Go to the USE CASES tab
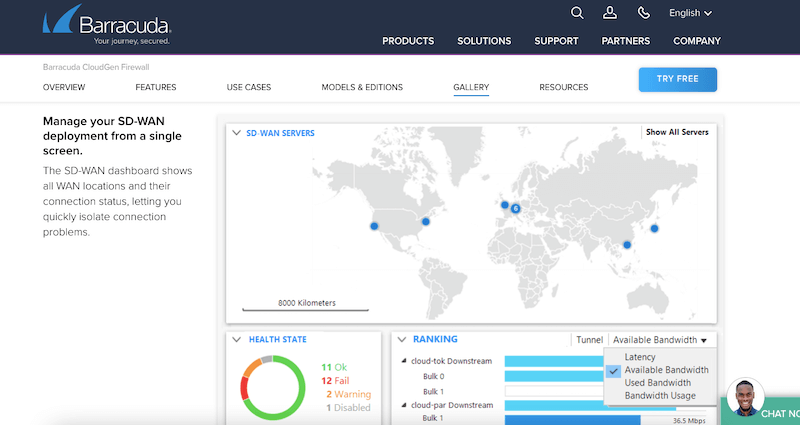 point(249,87)
